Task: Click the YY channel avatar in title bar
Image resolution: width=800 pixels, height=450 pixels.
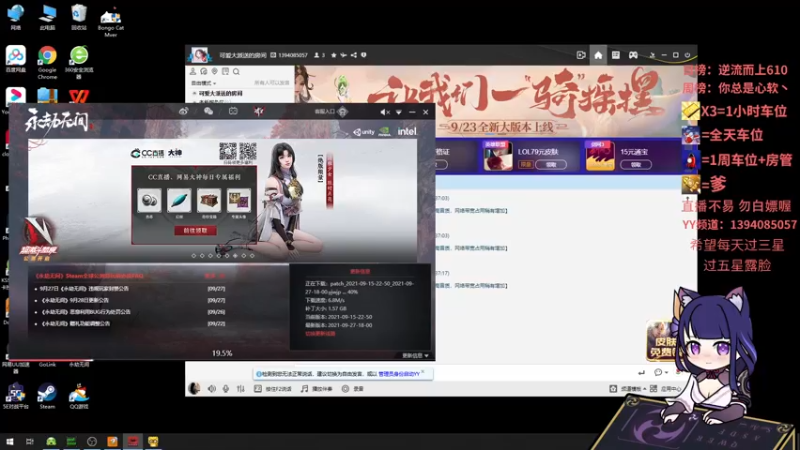Action: (199, 55)
